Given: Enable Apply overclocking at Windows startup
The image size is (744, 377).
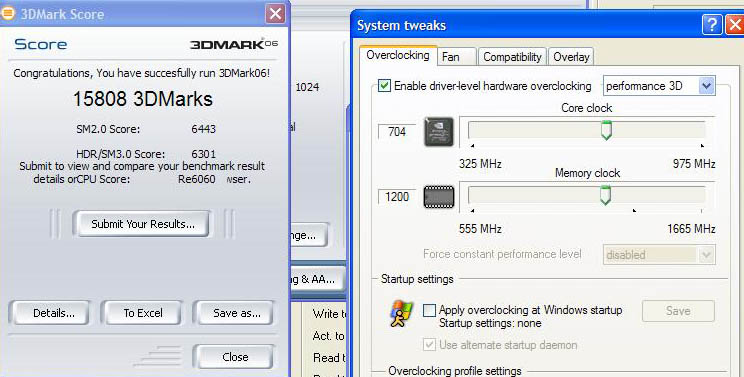Looking at the screenshot, I should point(429,310).
